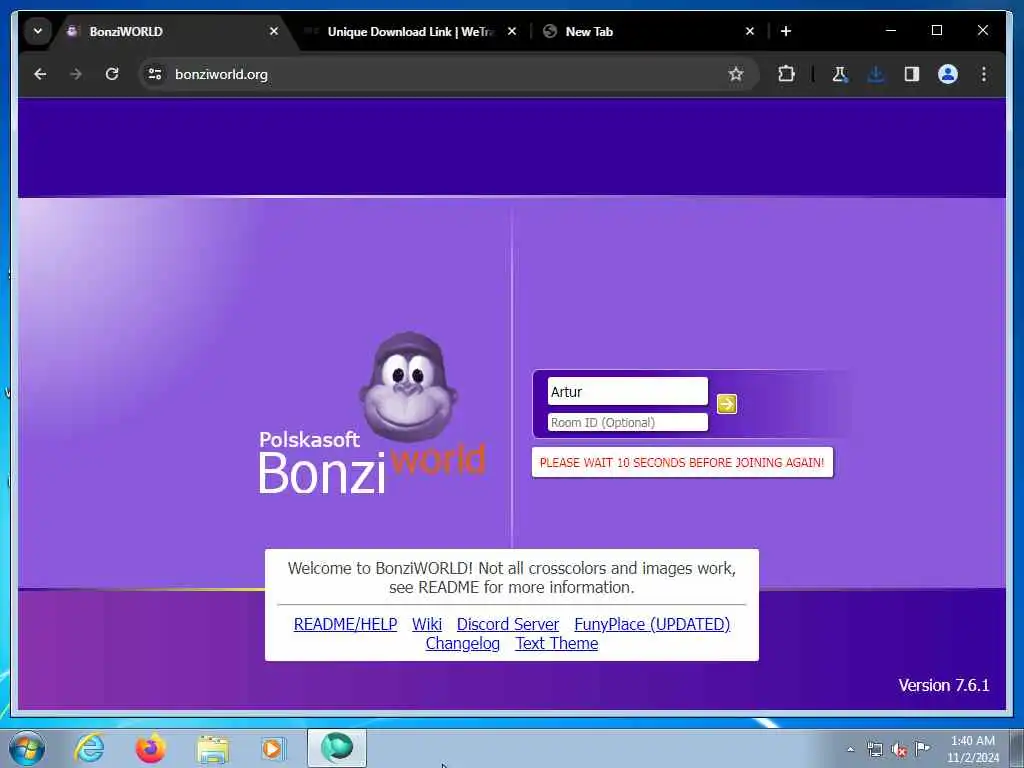Open the tab search dropdown chevron

[38, 31]
